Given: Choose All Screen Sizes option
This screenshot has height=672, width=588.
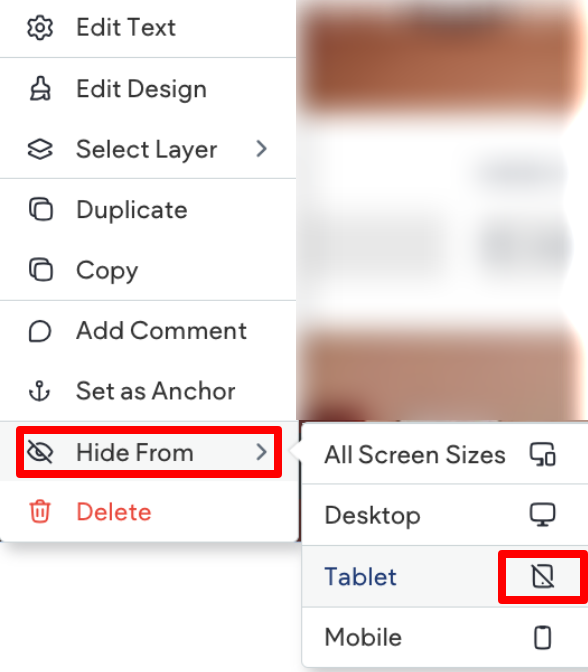Looking at the screenshot, I should click(x=444, y=454).
